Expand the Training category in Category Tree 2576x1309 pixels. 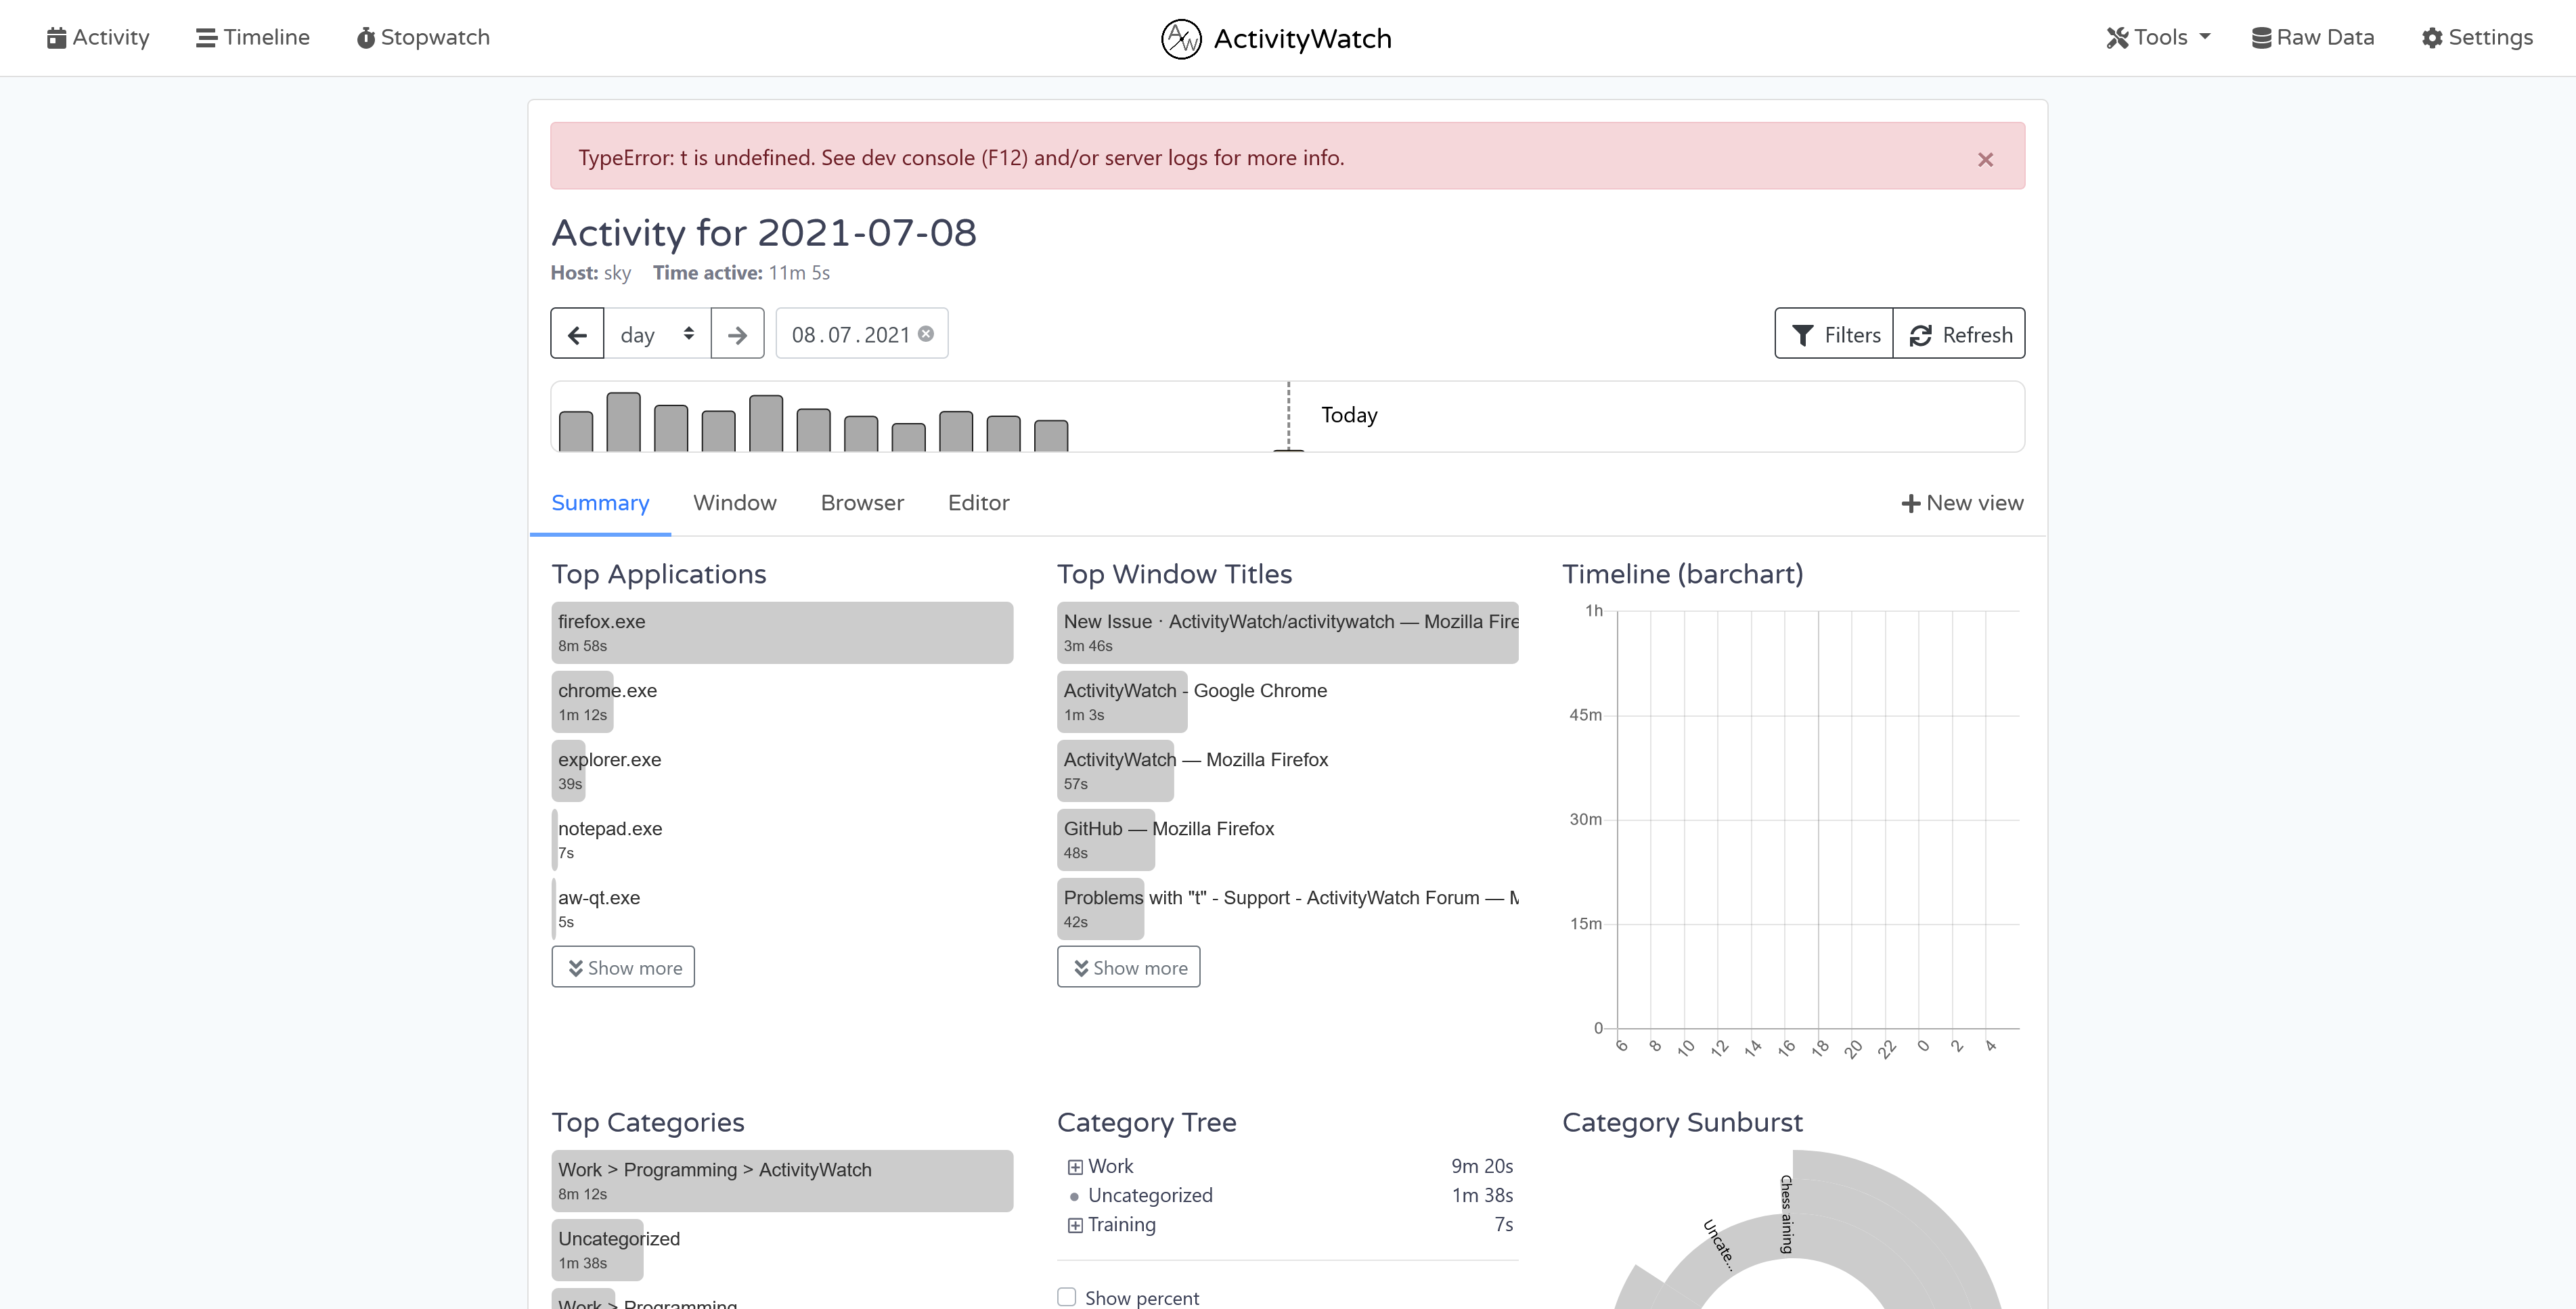[x=1075, y=1225]
